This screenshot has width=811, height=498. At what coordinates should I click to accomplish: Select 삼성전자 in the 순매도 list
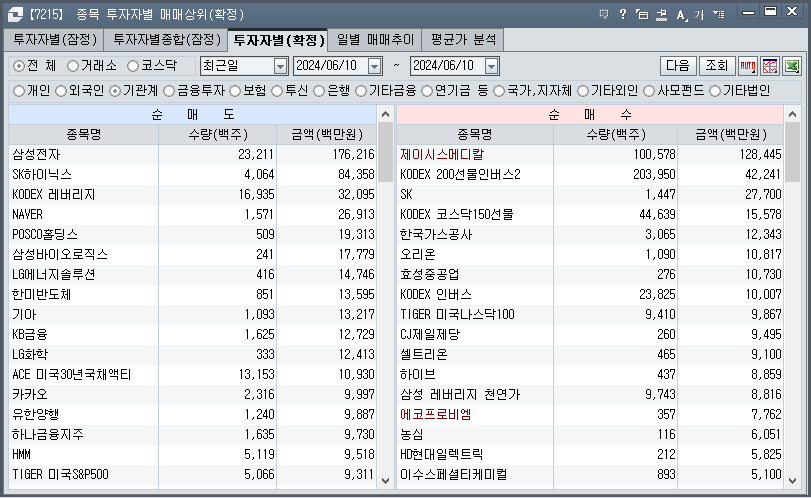[x=36, y=155]
